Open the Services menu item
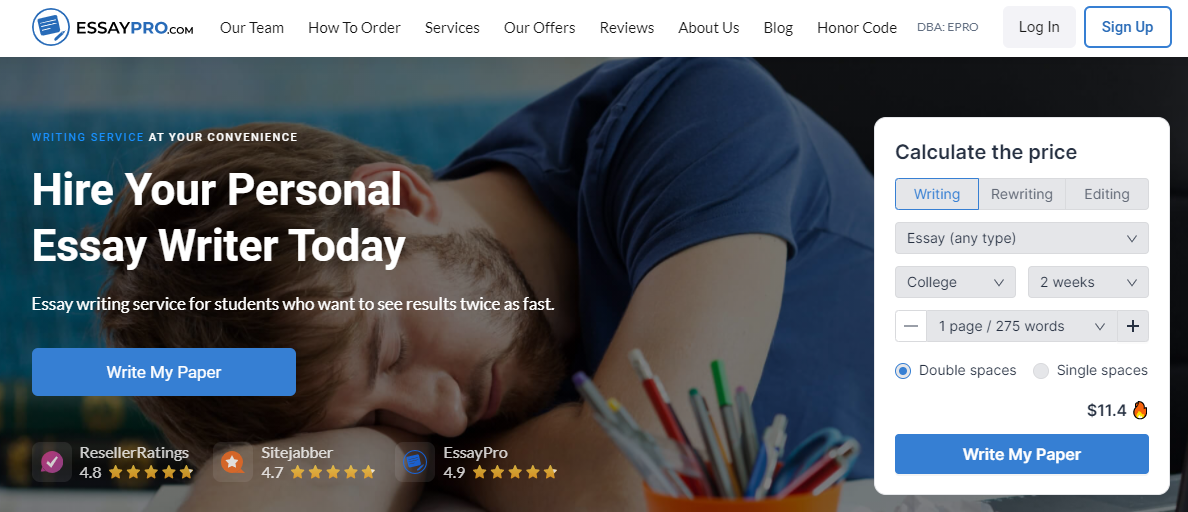The image size is (1188, 512). click(452, 28)
